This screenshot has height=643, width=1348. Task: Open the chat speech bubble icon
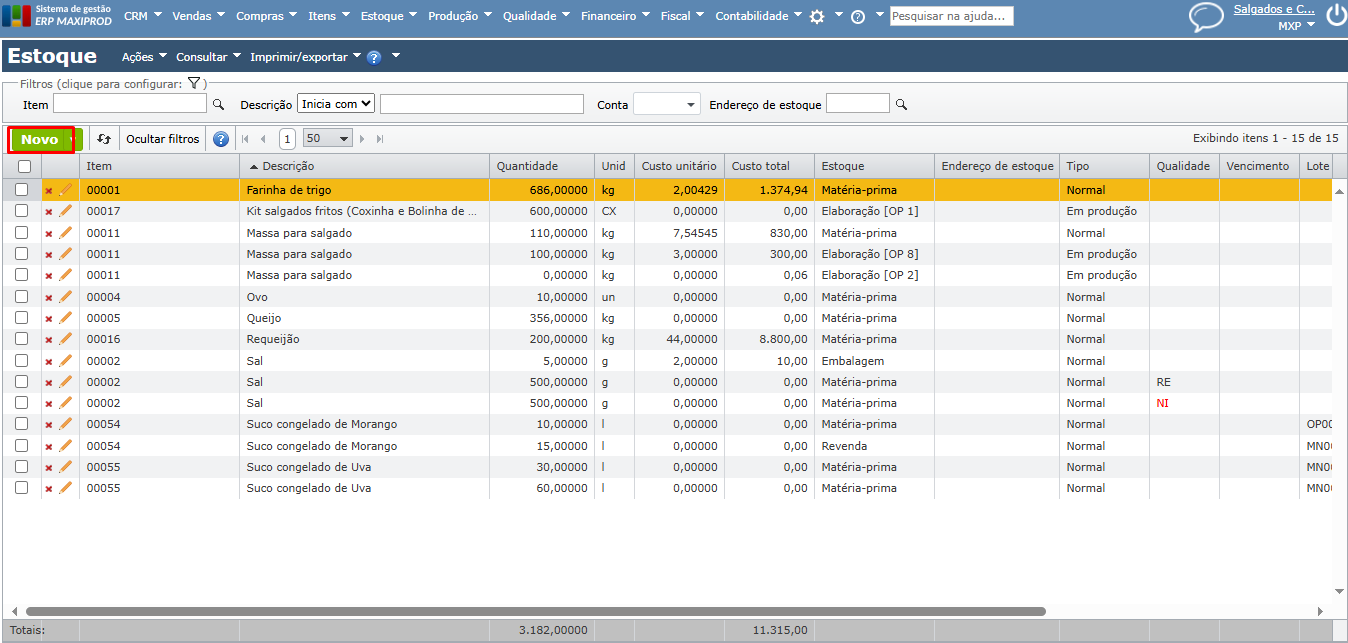pyautogui.click(x=1206, y=17)
